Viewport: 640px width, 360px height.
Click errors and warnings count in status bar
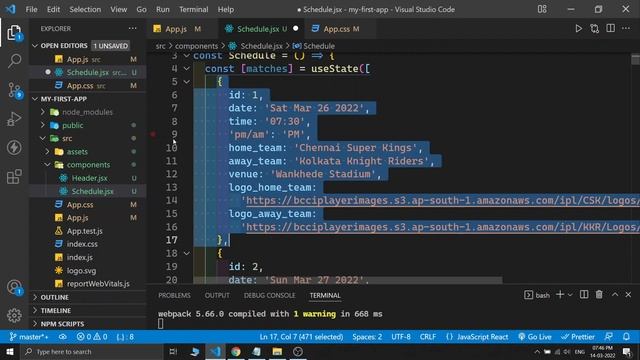pos(92,337)
